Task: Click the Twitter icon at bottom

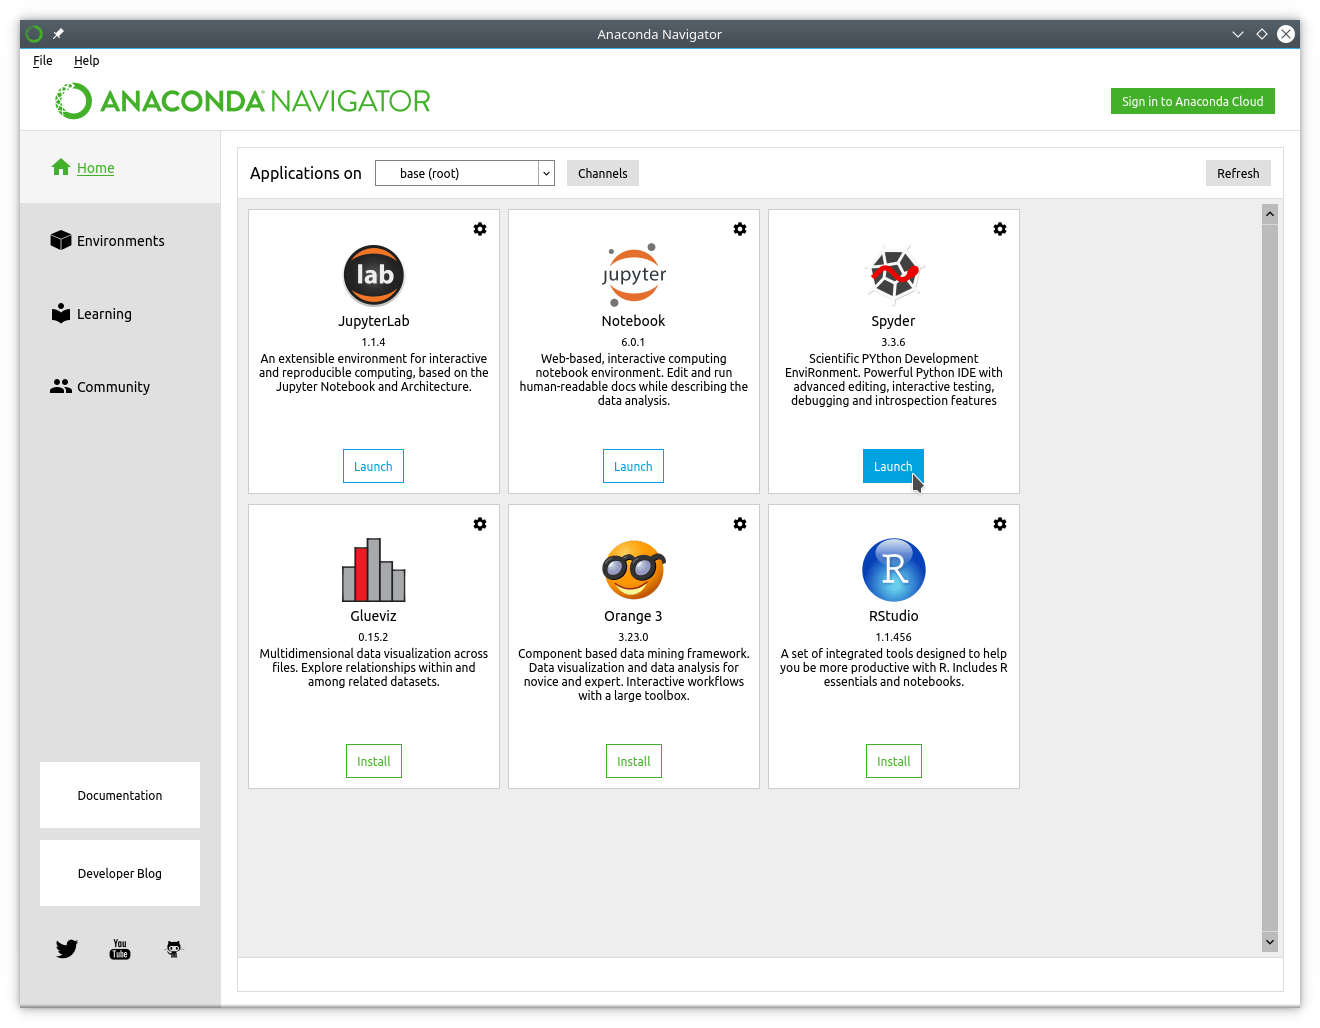Action: click(66, 948)
